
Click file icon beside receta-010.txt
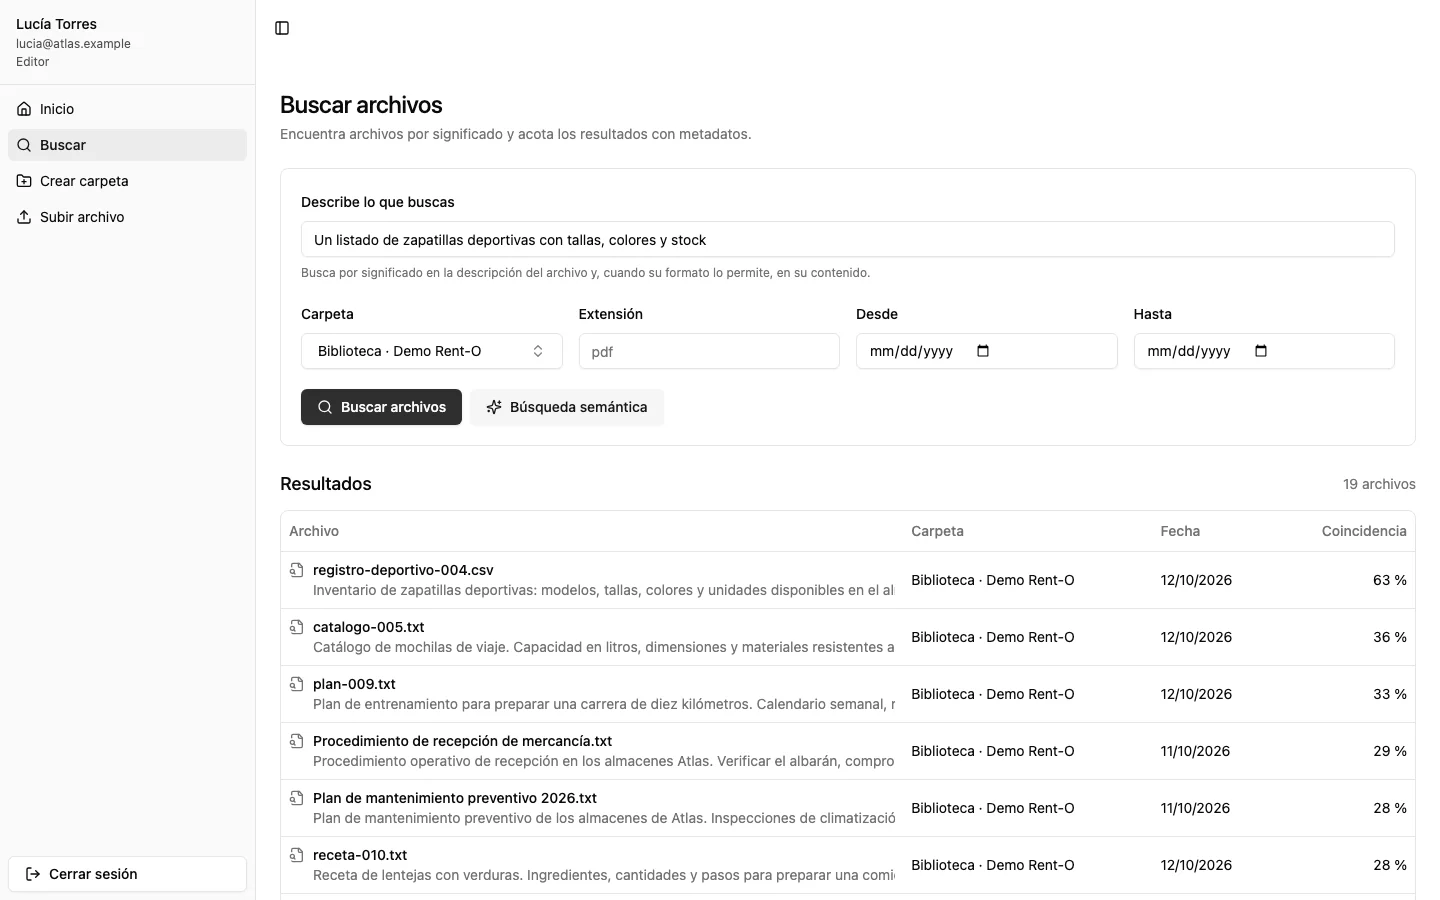[297, 855]
